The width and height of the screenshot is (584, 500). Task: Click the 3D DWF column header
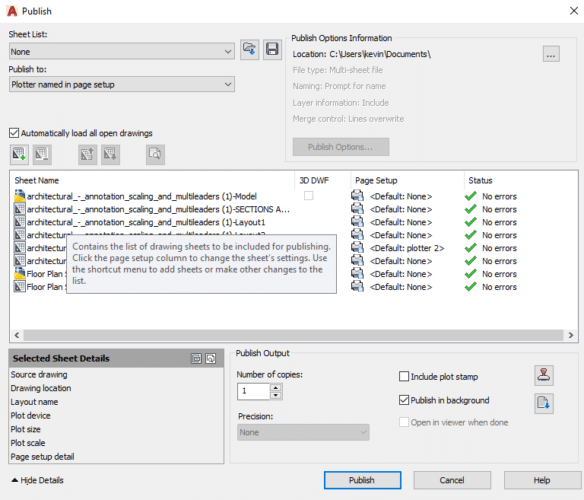pos(314,180)
